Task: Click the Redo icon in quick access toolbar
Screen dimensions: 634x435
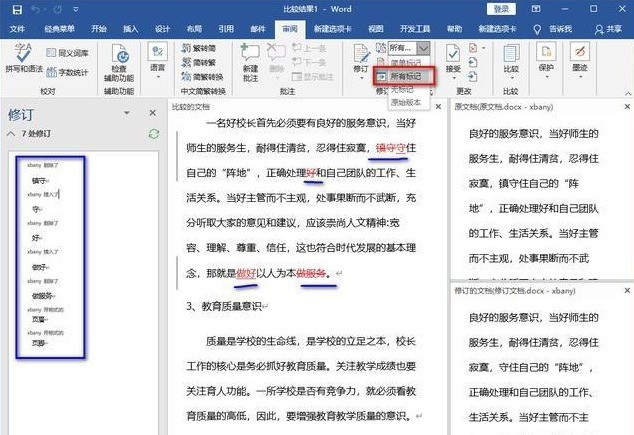Action: pos(57,9)
